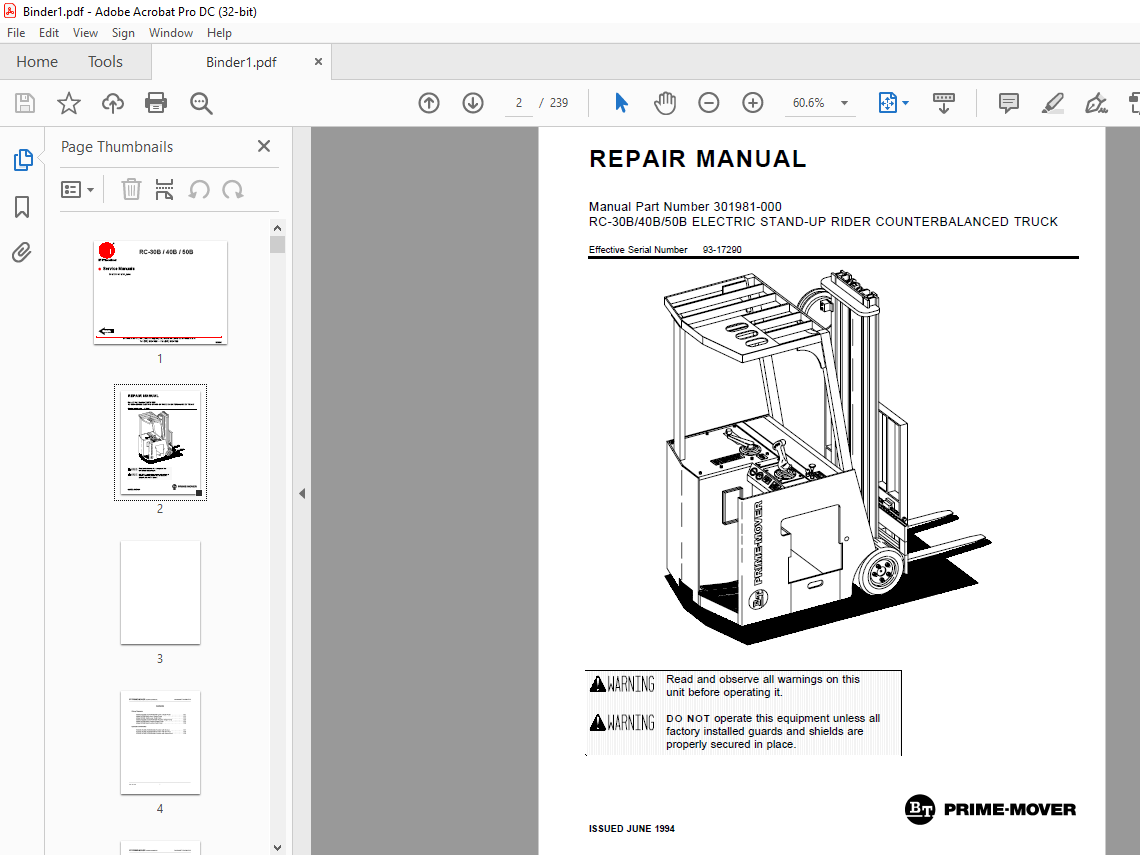
Task: Click the total page count 239
Action: 558,103
